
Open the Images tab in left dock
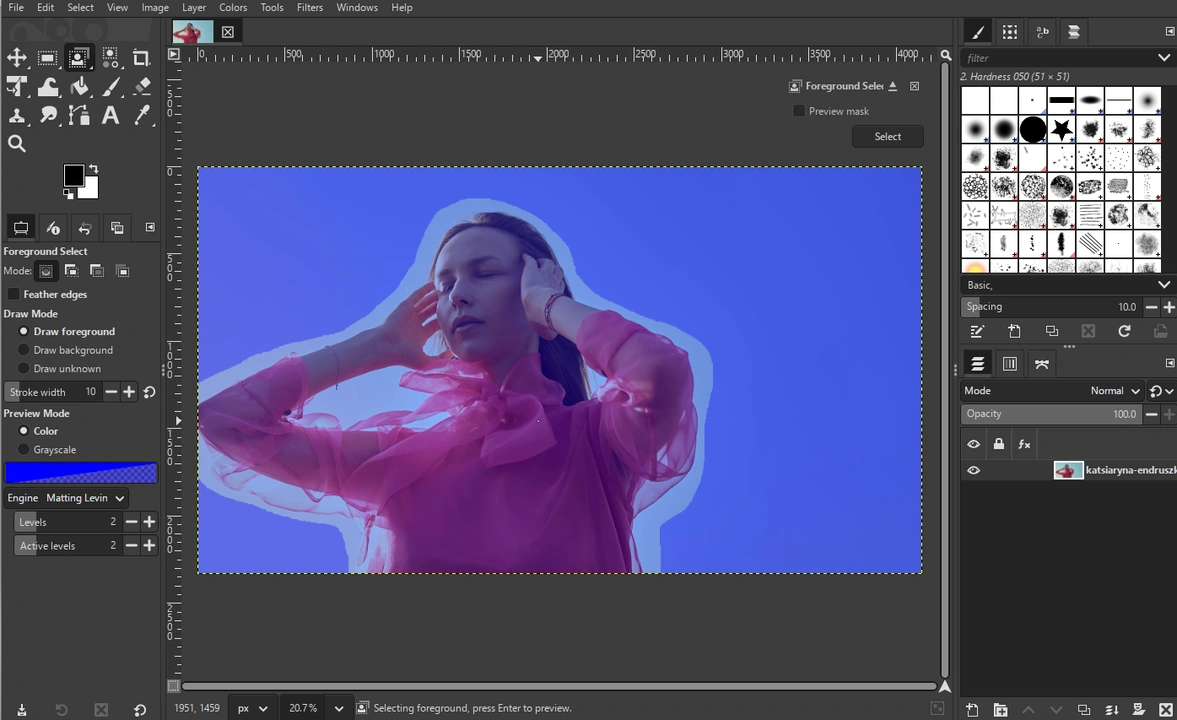pos(117,227)
